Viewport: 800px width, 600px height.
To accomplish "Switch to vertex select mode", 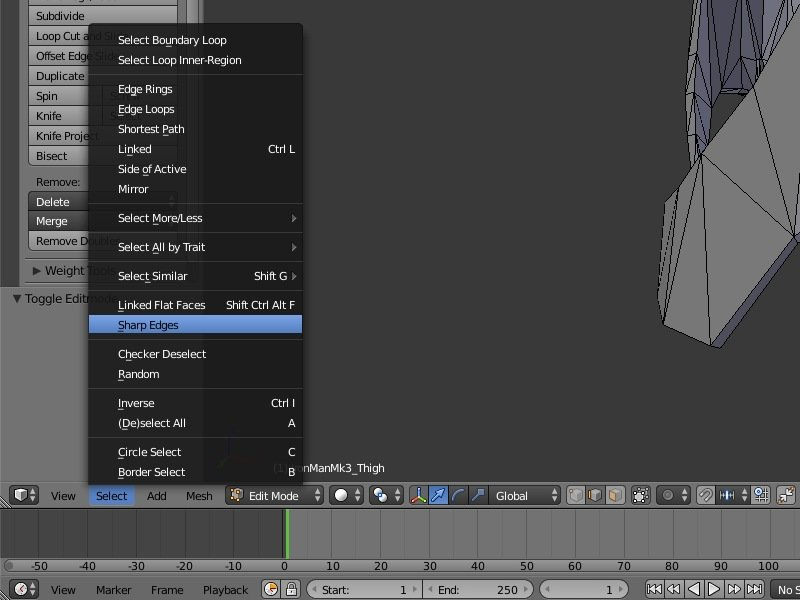I will [x=576, y=495].
